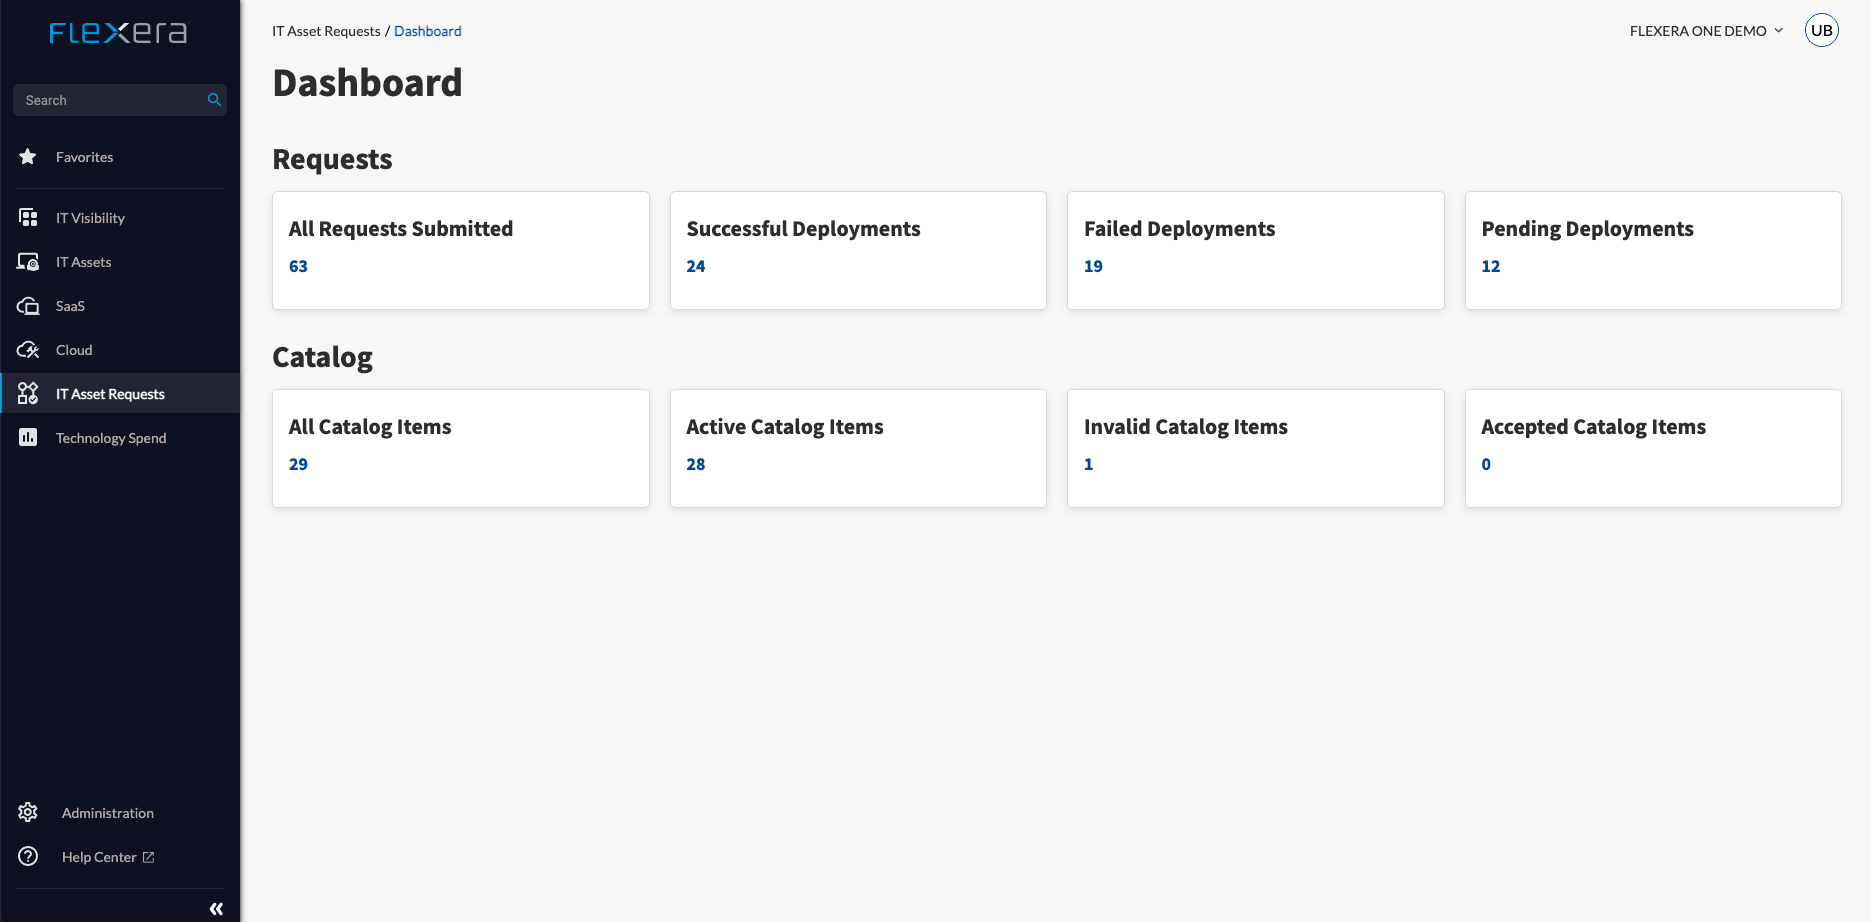Open Help Center question mark icon
This screenshot has height=922, width=1871.
pyautogui.click(x=28, y=857)
